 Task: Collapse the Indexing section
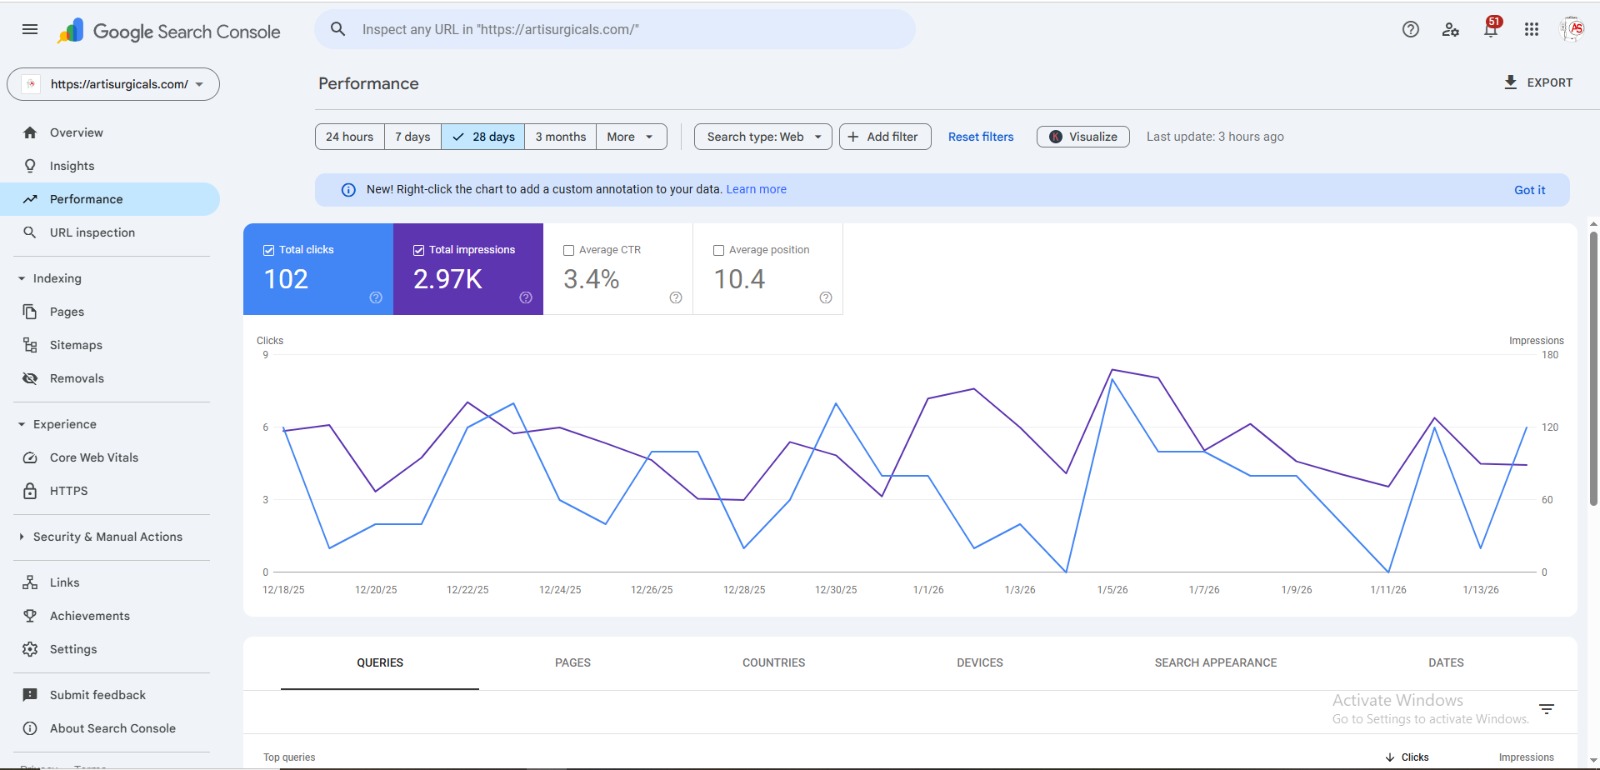(x=21, y=278)
